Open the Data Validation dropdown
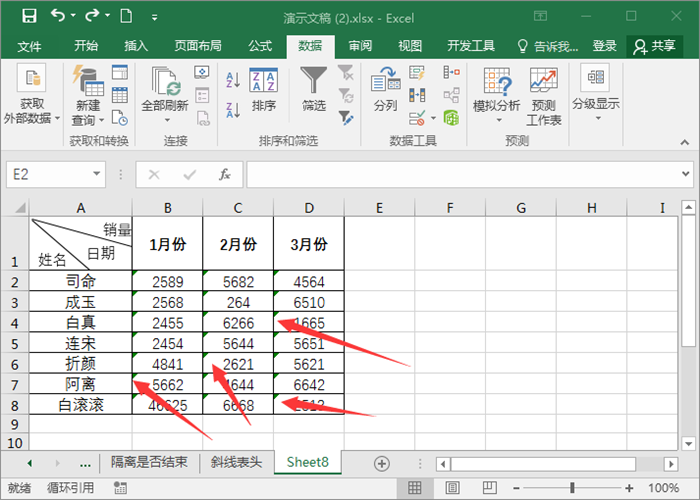Viewport: 700px width, 500px height. [433, 118]
